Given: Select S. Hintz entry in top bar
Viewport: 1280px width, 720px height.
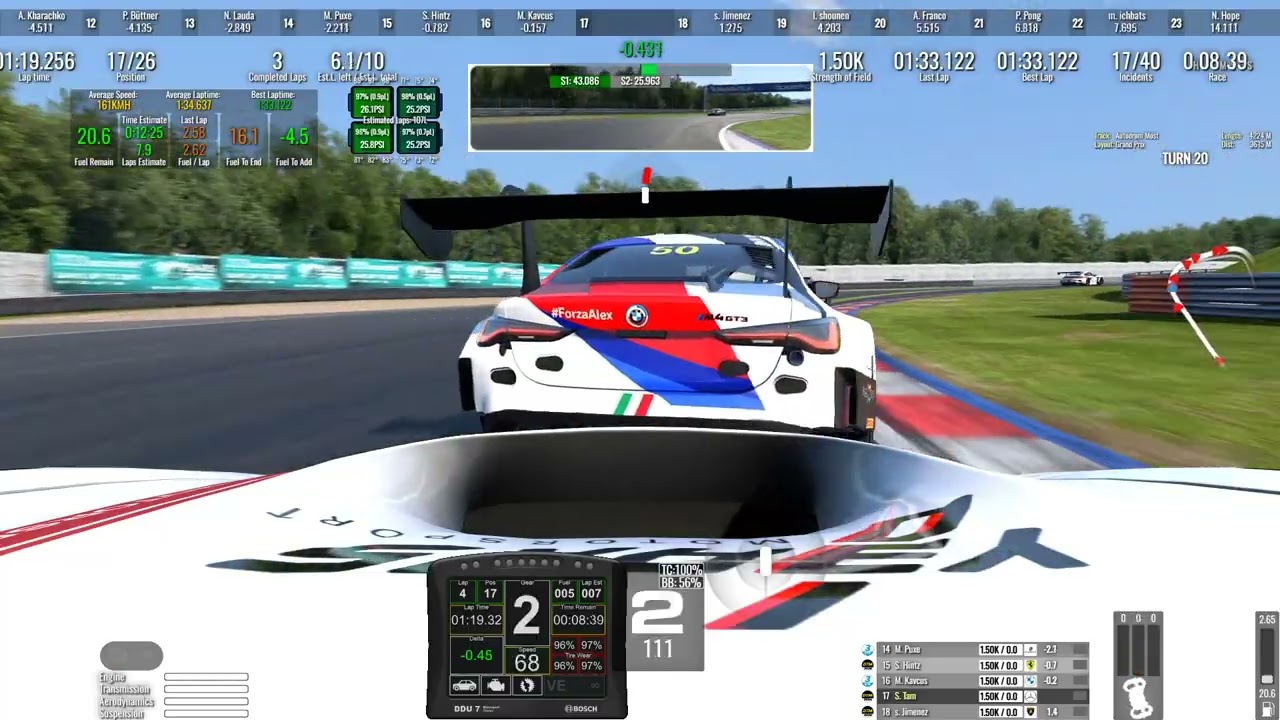Looking at the screenshot, I should pos(435,22).
